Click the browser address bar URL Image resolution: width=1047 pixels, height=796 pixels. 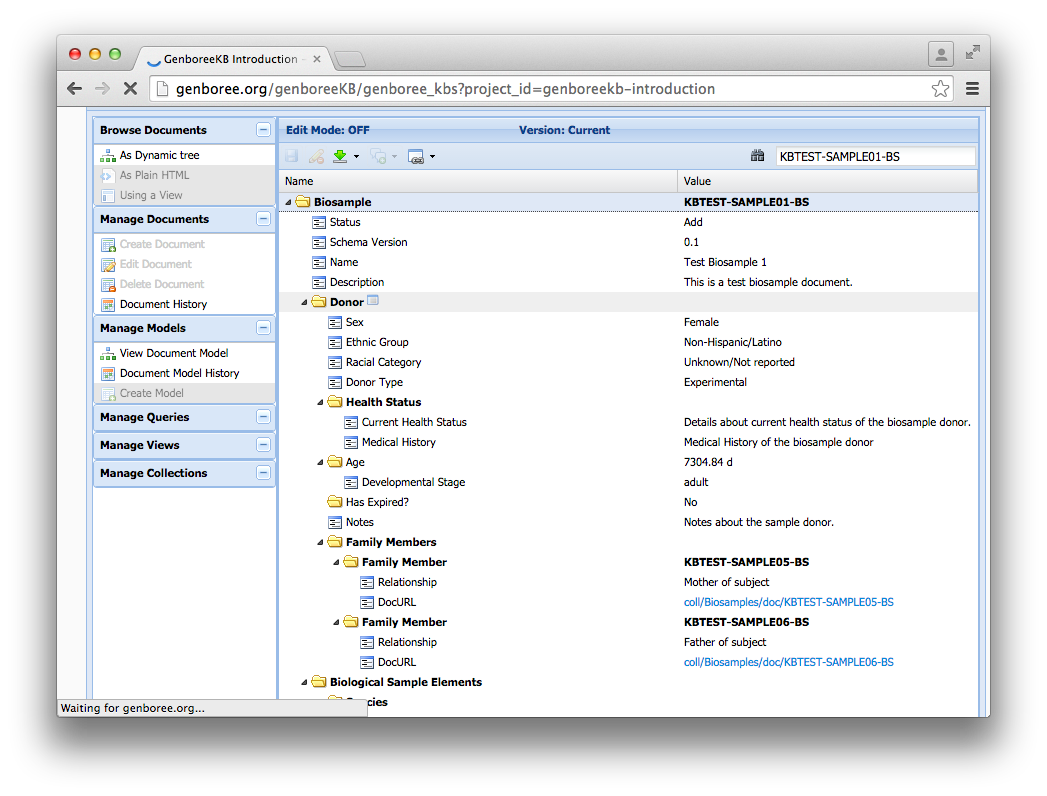pos(445,89)
